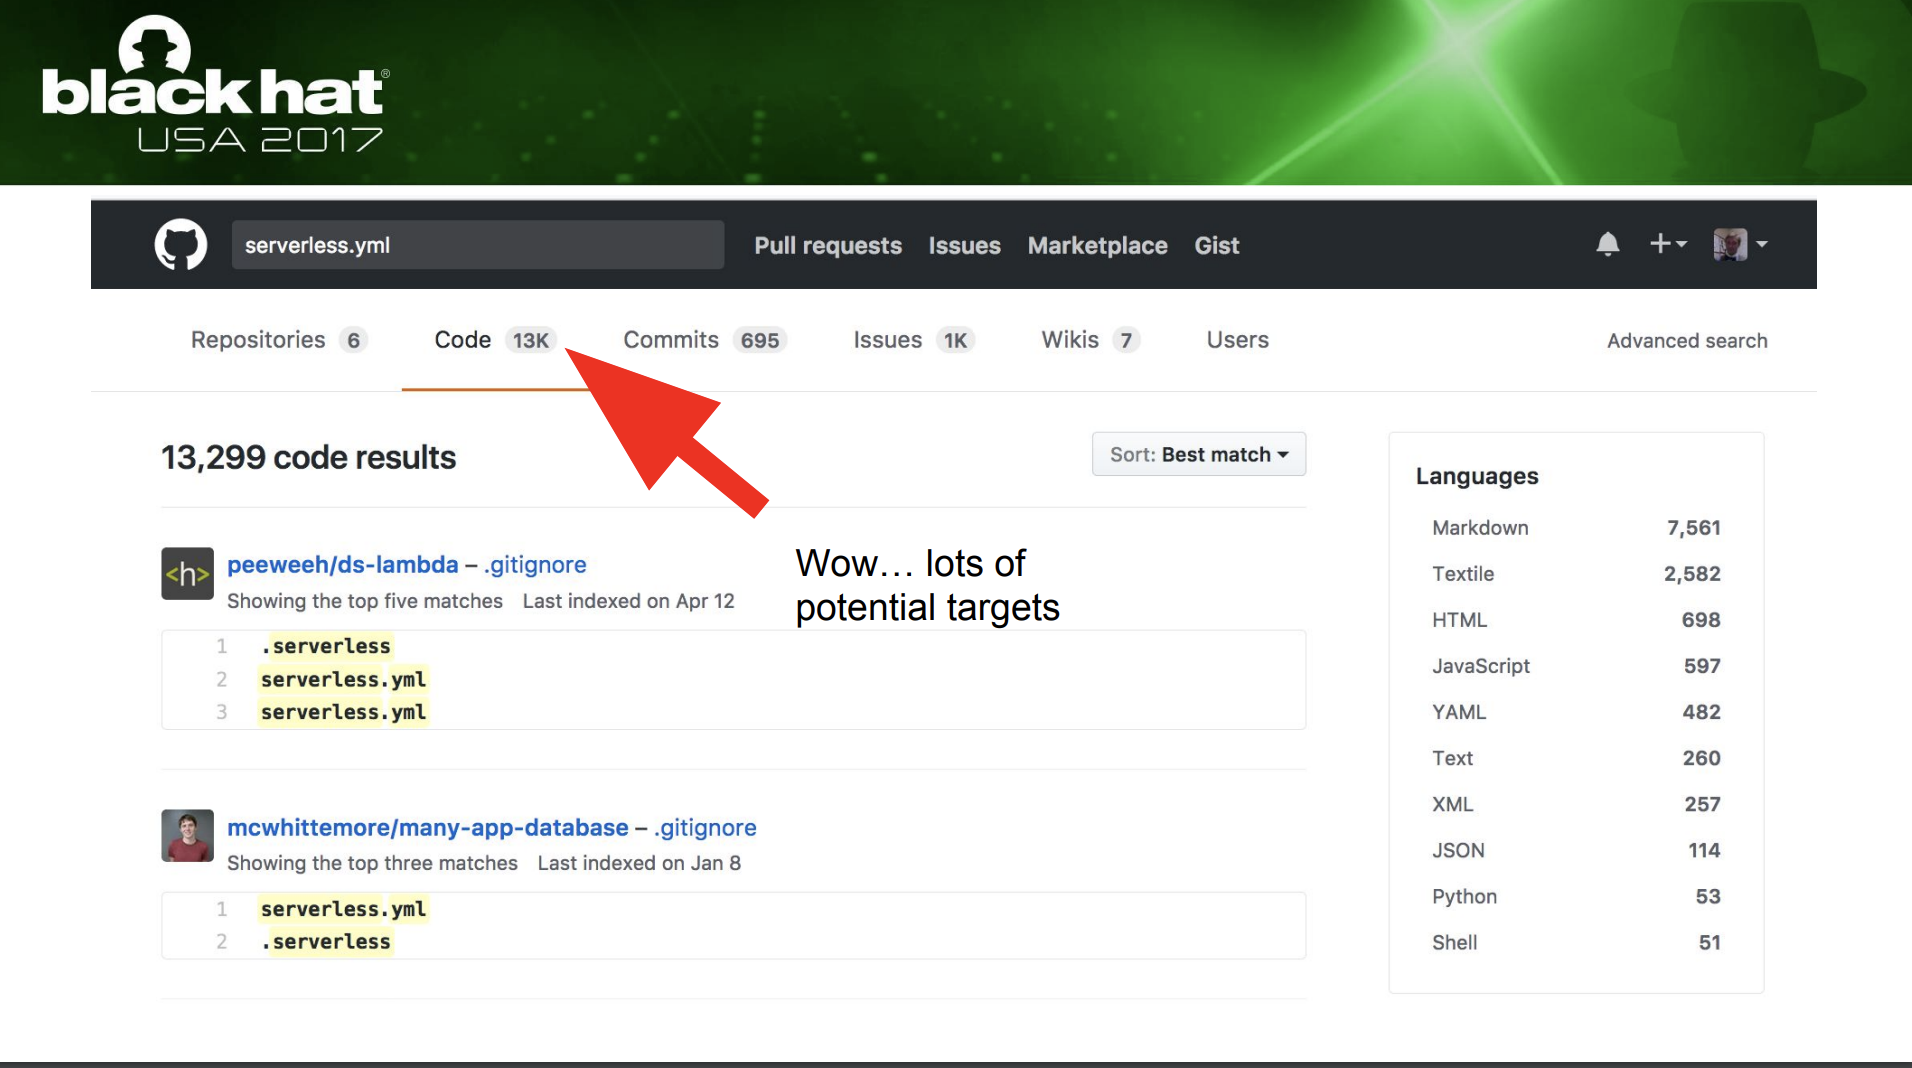The width and height of the screenshot is (1912, 1068).
Task: Click the "13,299 code results" heading
Action: (308, 458)
